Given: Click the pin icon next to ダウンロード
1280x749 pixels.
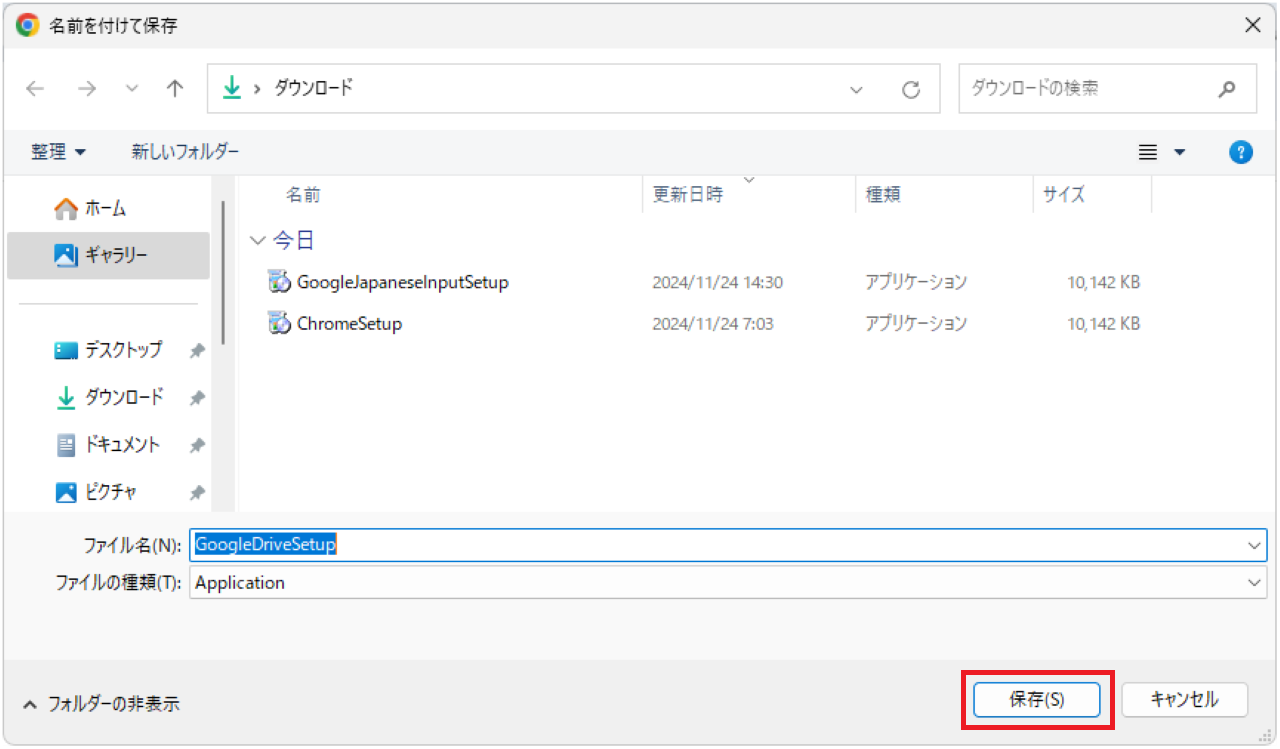Looking at the screenshot, I should click(x=197, y=398).
